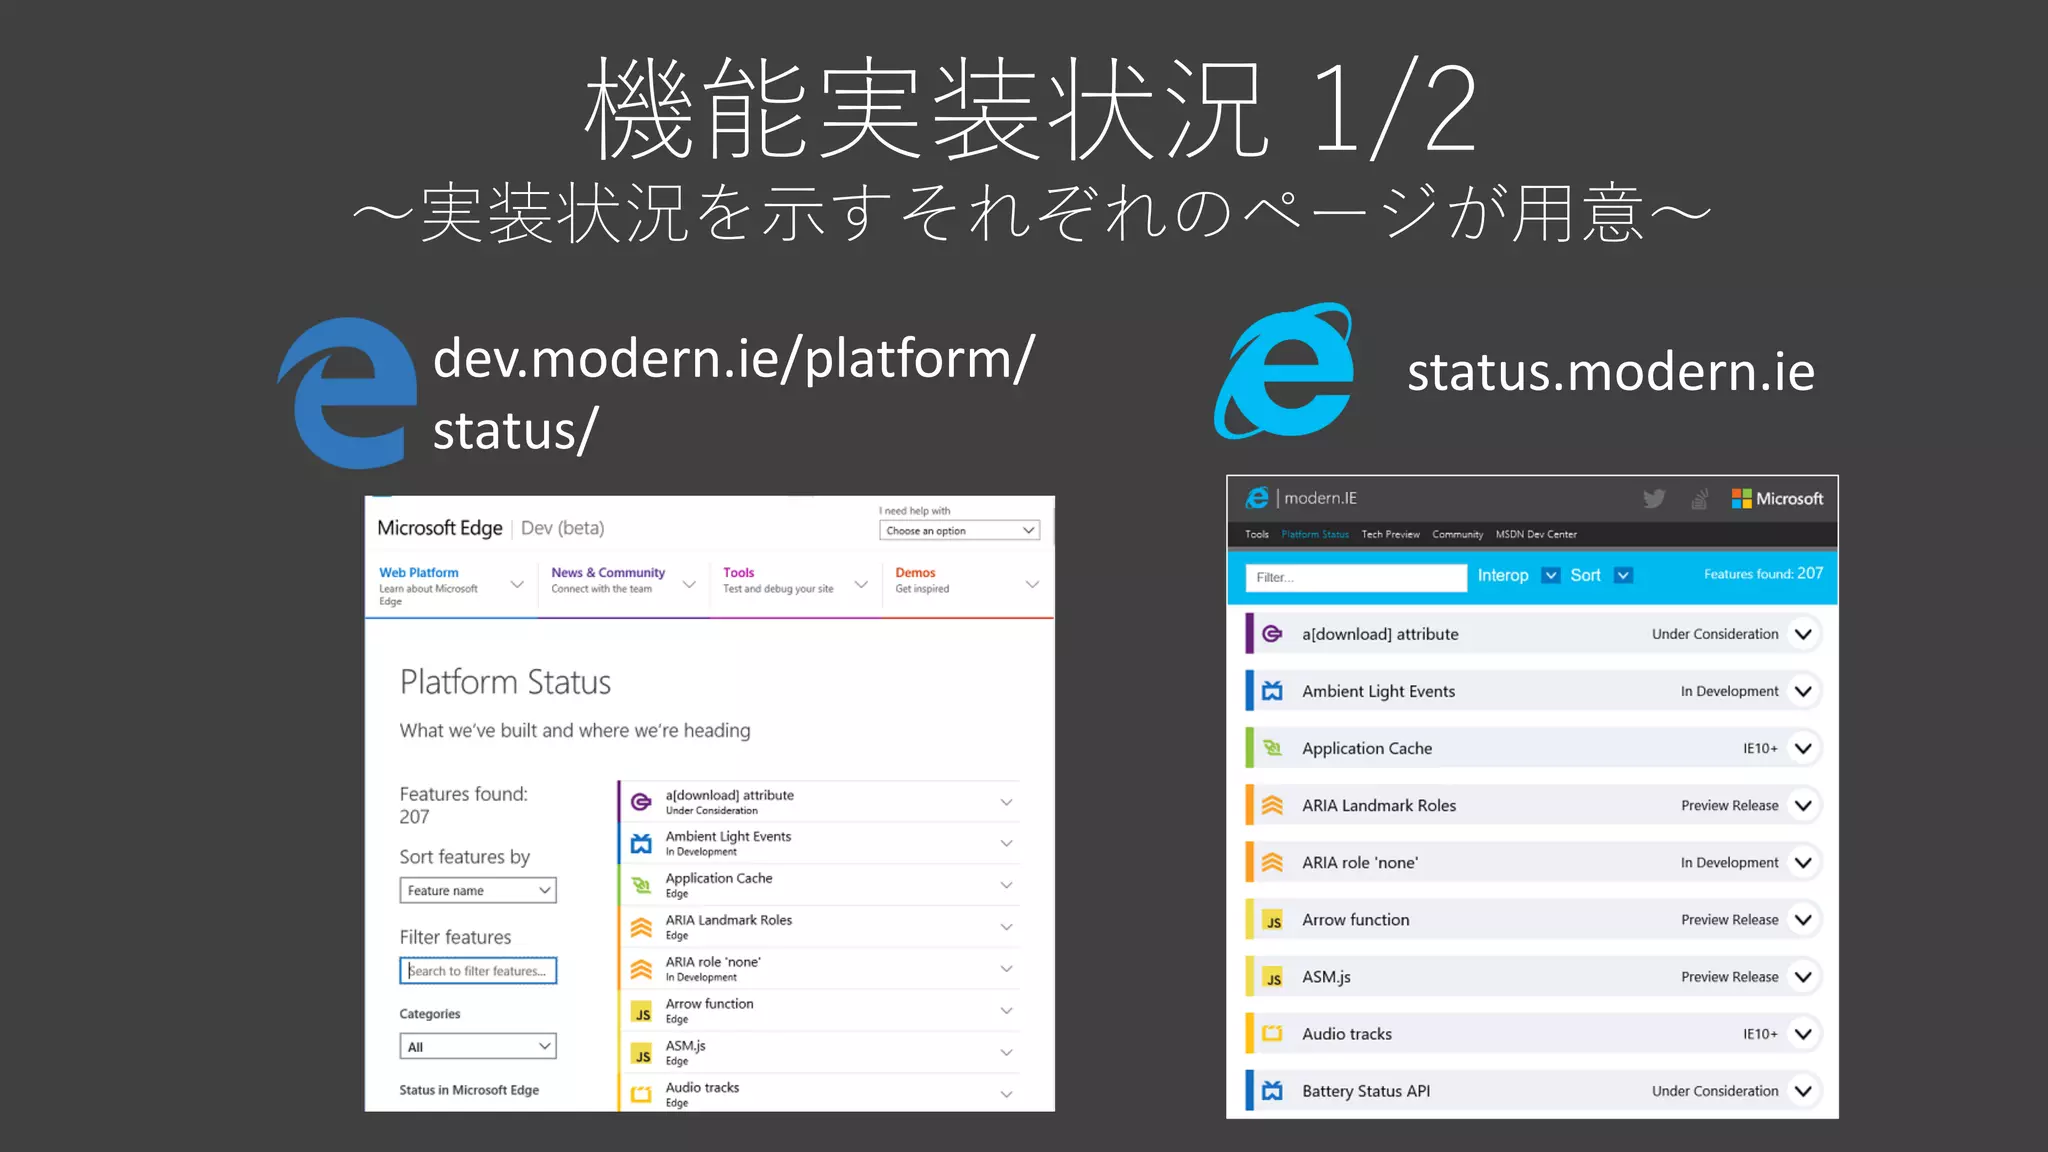Open the News & Community menu
2048x1152 pixels.
(623, 584)
